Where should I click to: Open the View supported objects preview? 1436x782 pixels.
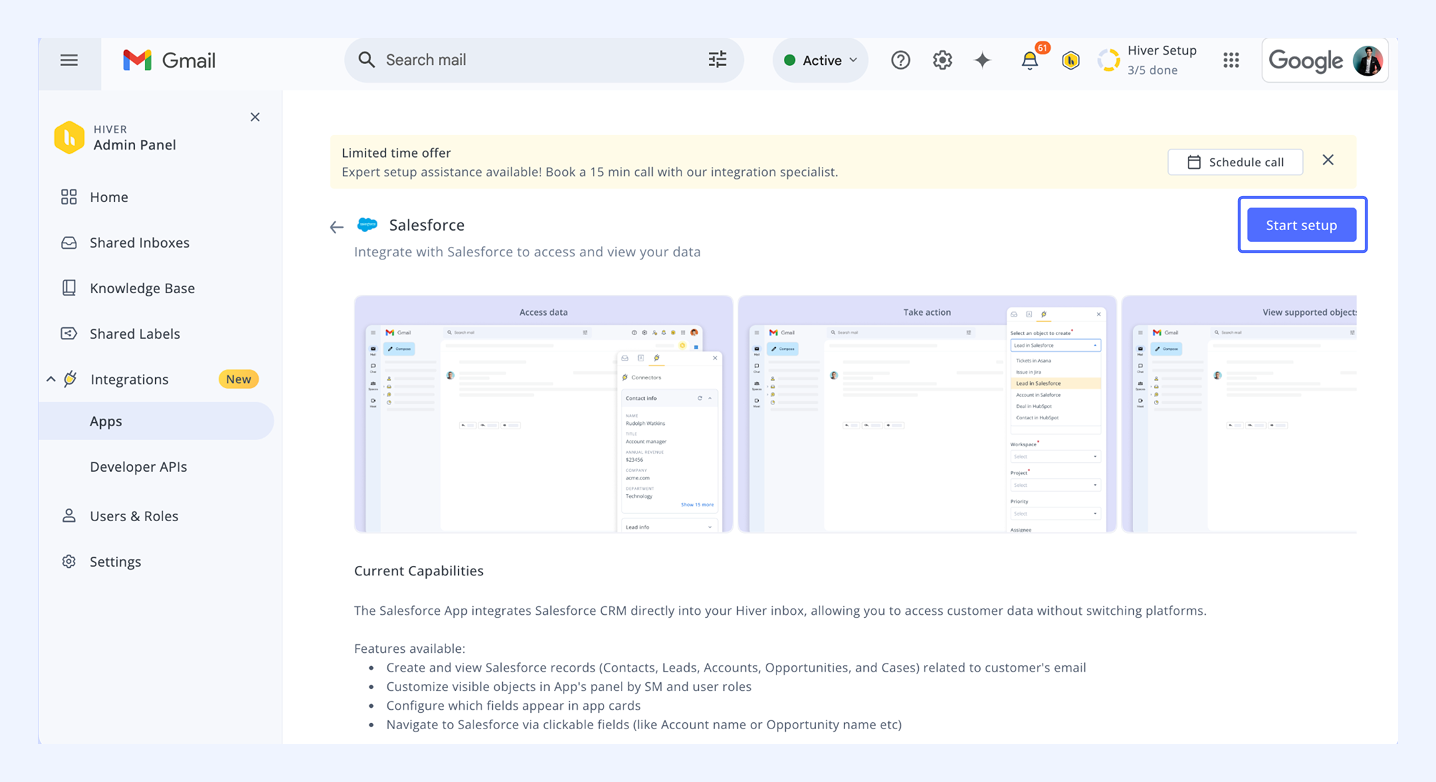[x=1239, y=414]
